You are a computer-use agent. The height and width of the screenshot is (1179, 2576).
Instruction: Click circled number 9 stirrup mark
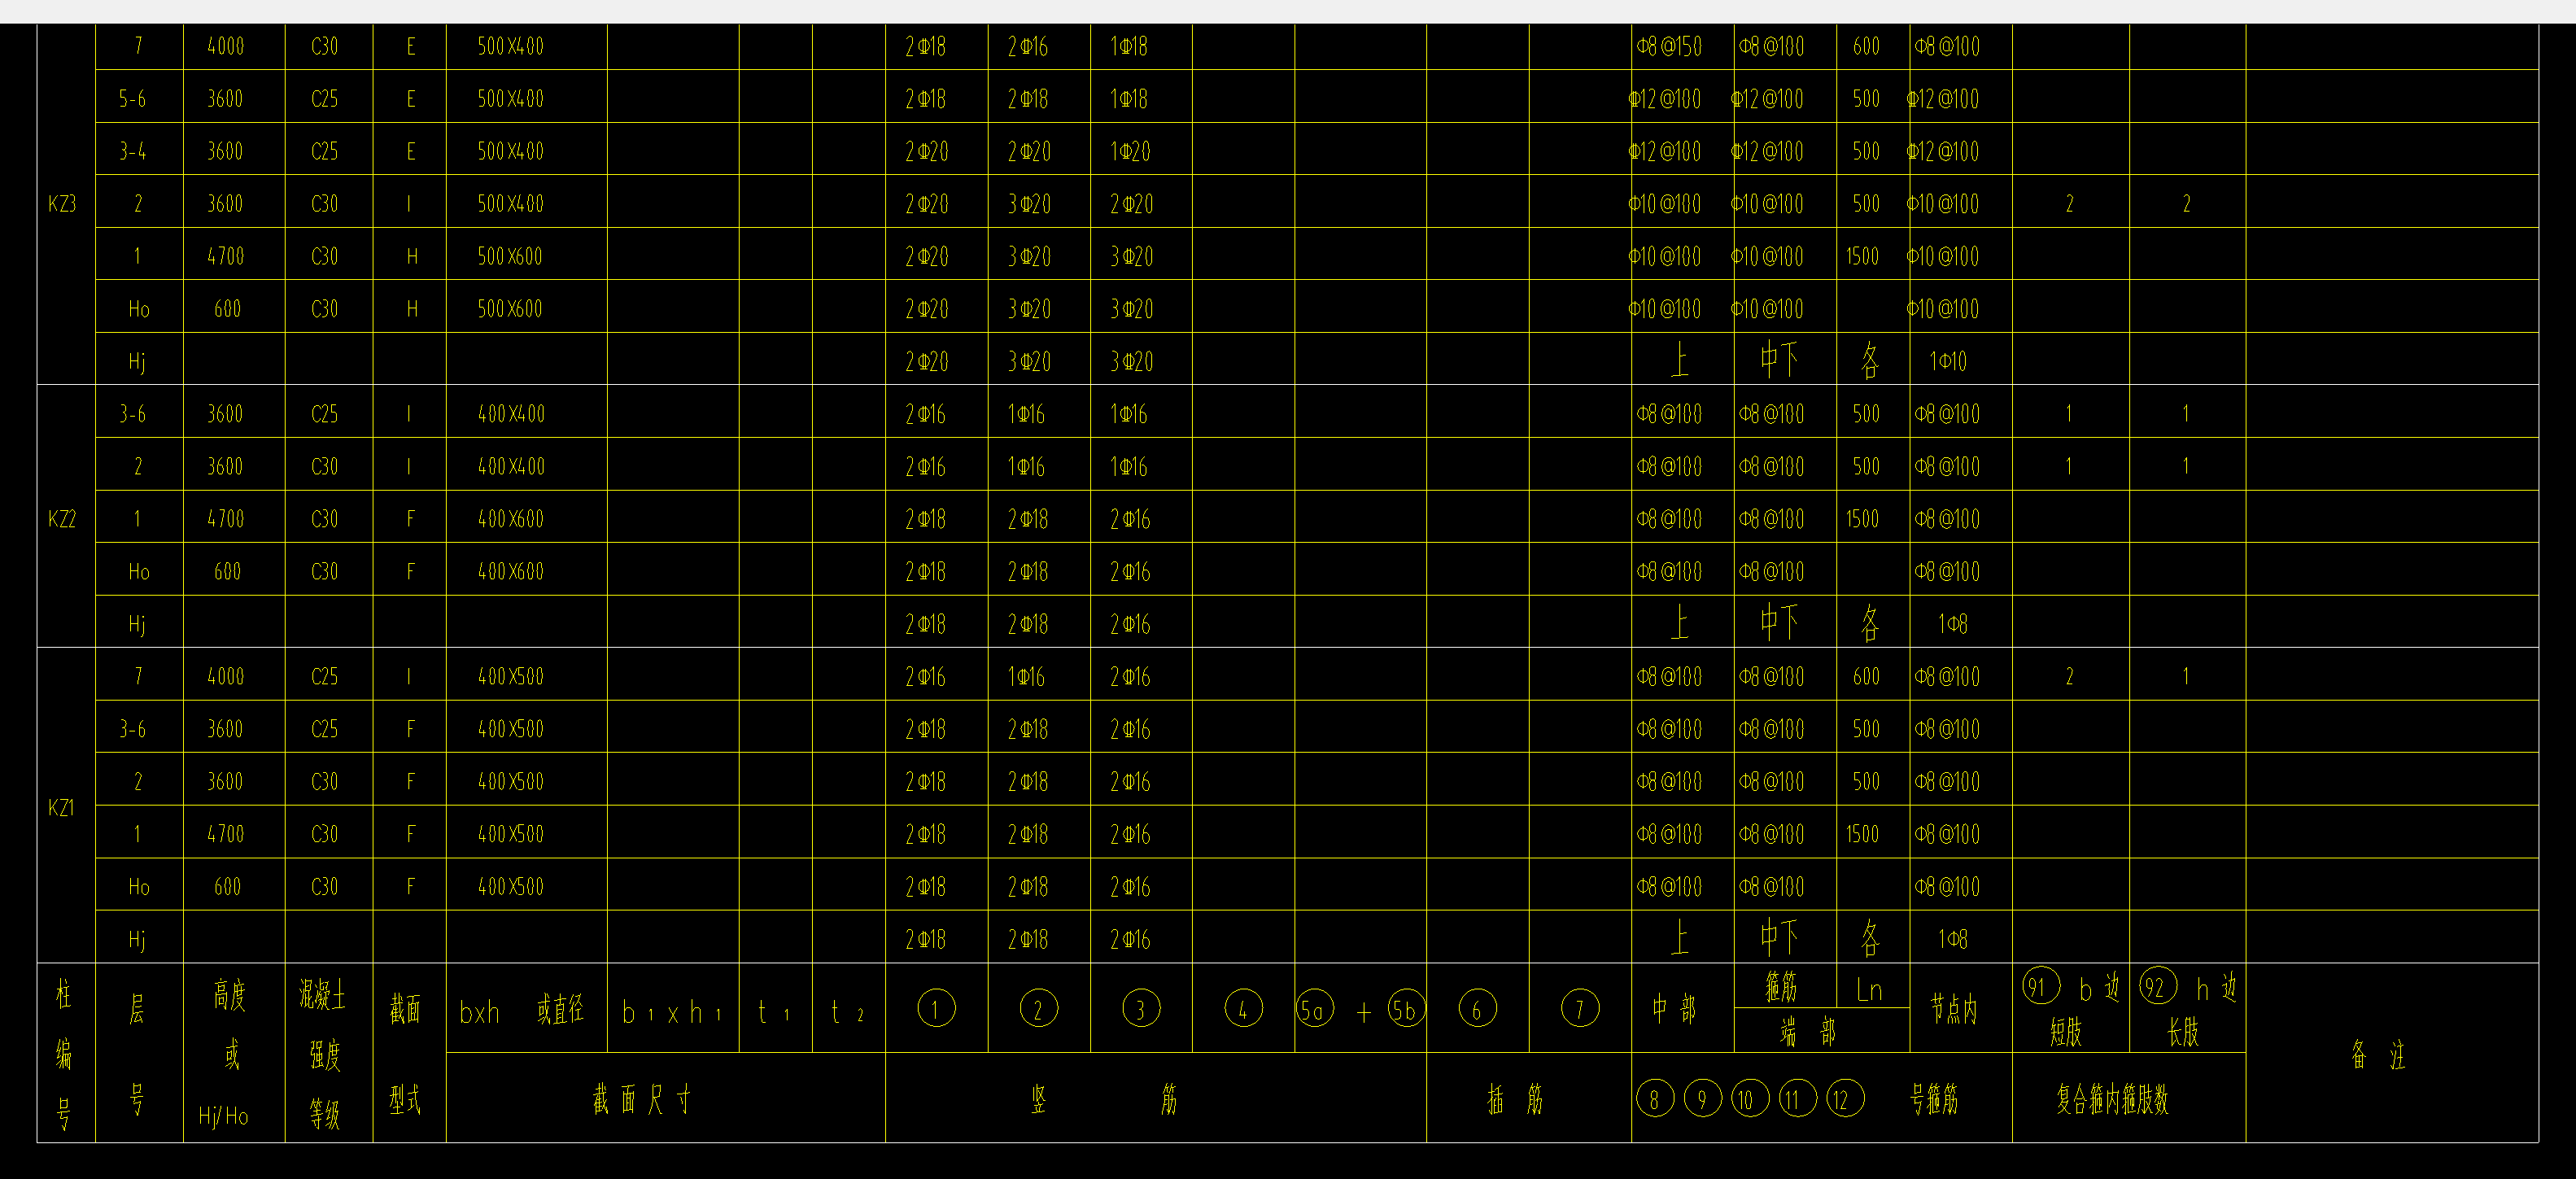pos(1702,1100)
